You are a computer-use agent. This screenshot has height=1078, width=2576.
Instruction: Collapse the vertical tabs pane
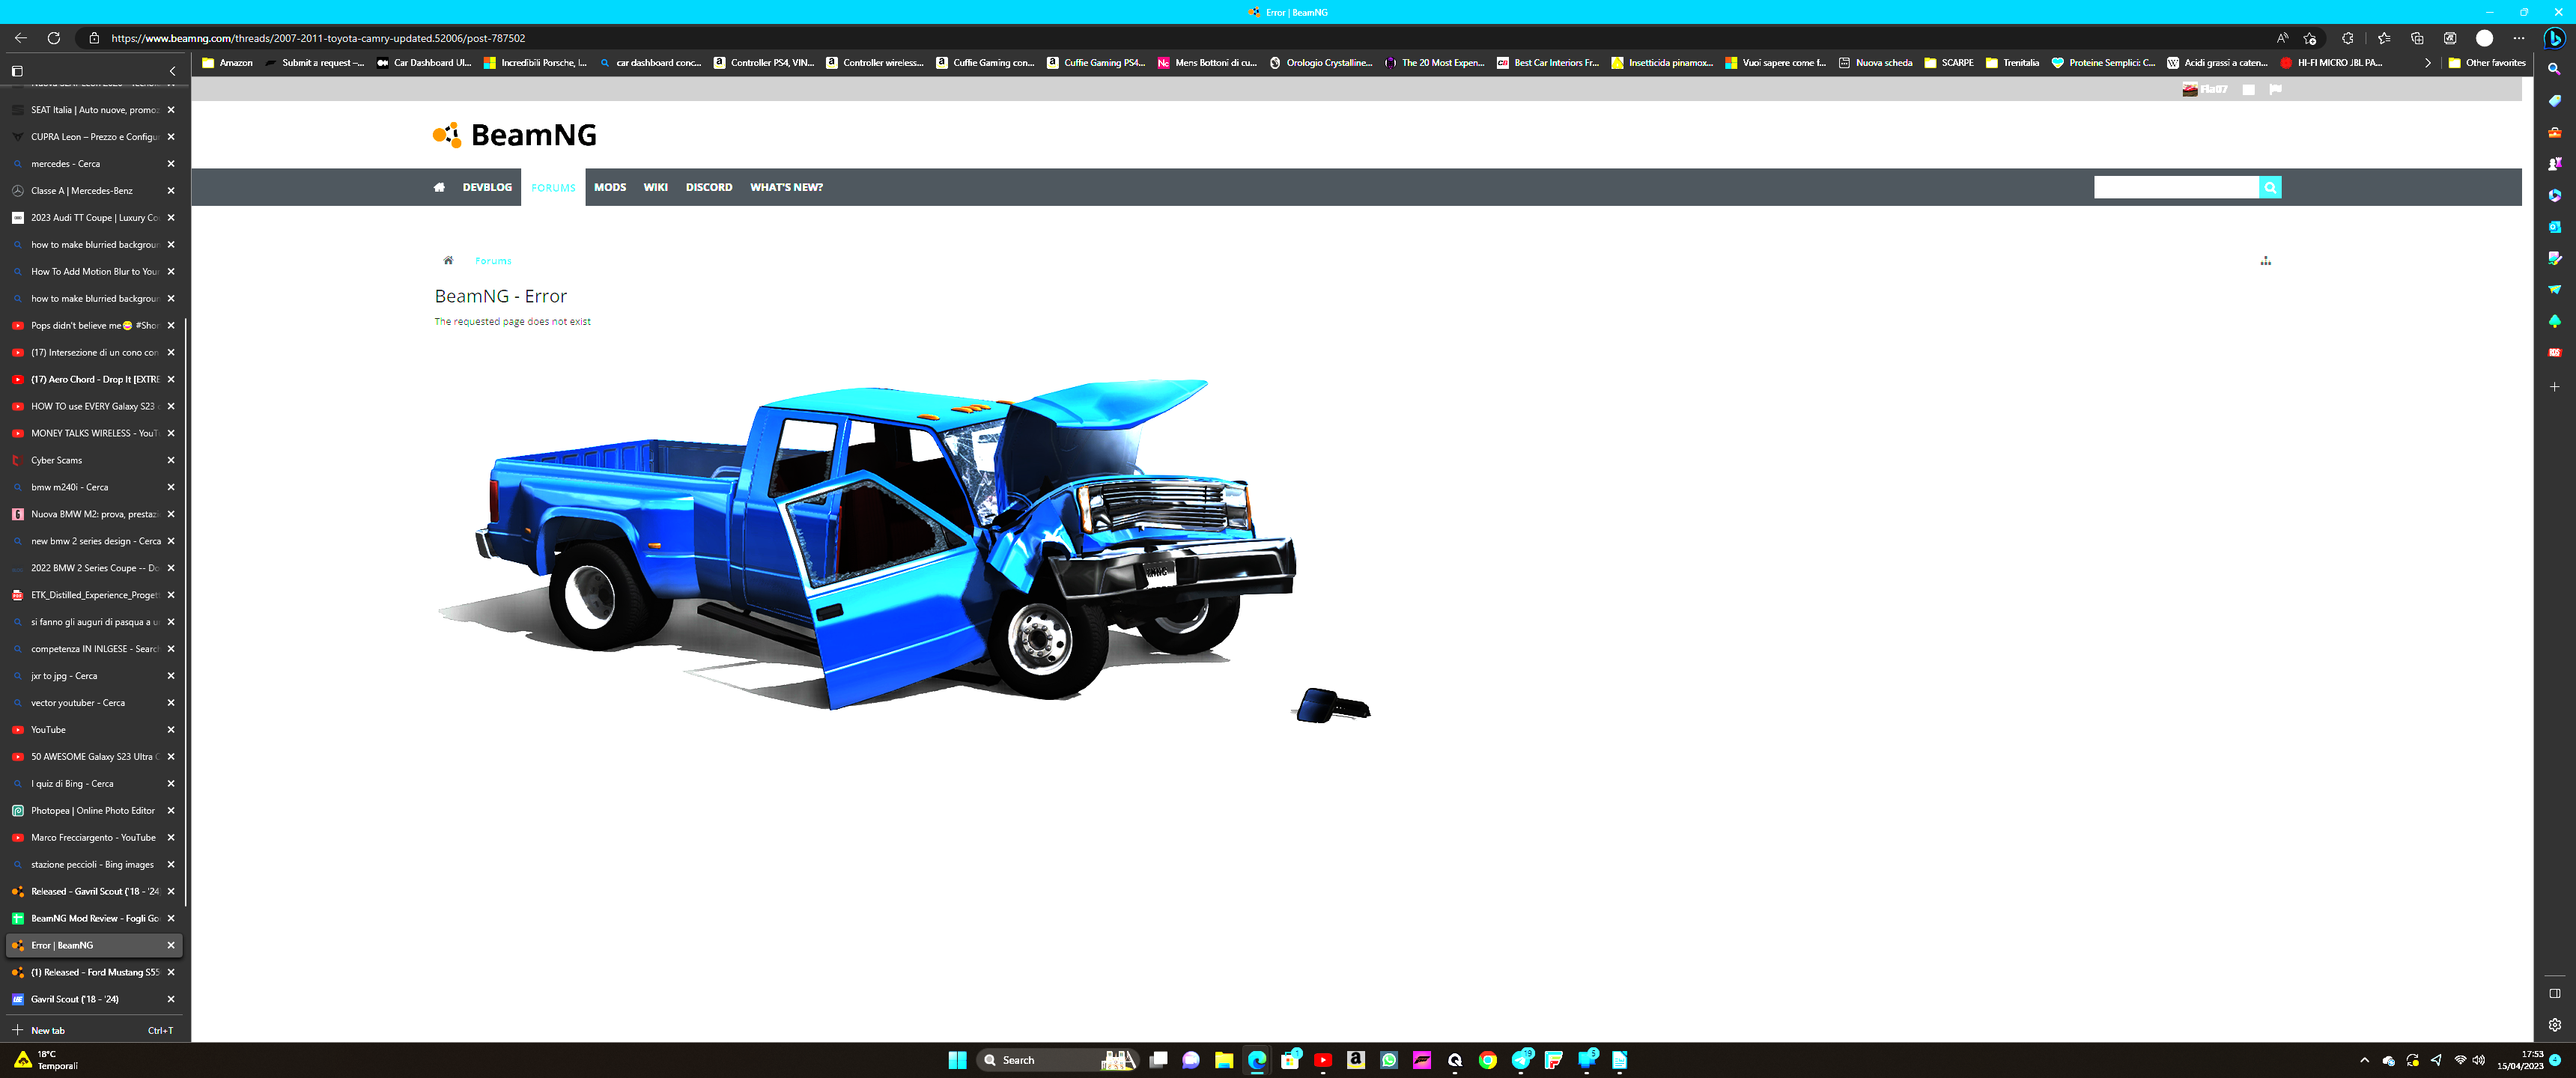click(172, 71)
